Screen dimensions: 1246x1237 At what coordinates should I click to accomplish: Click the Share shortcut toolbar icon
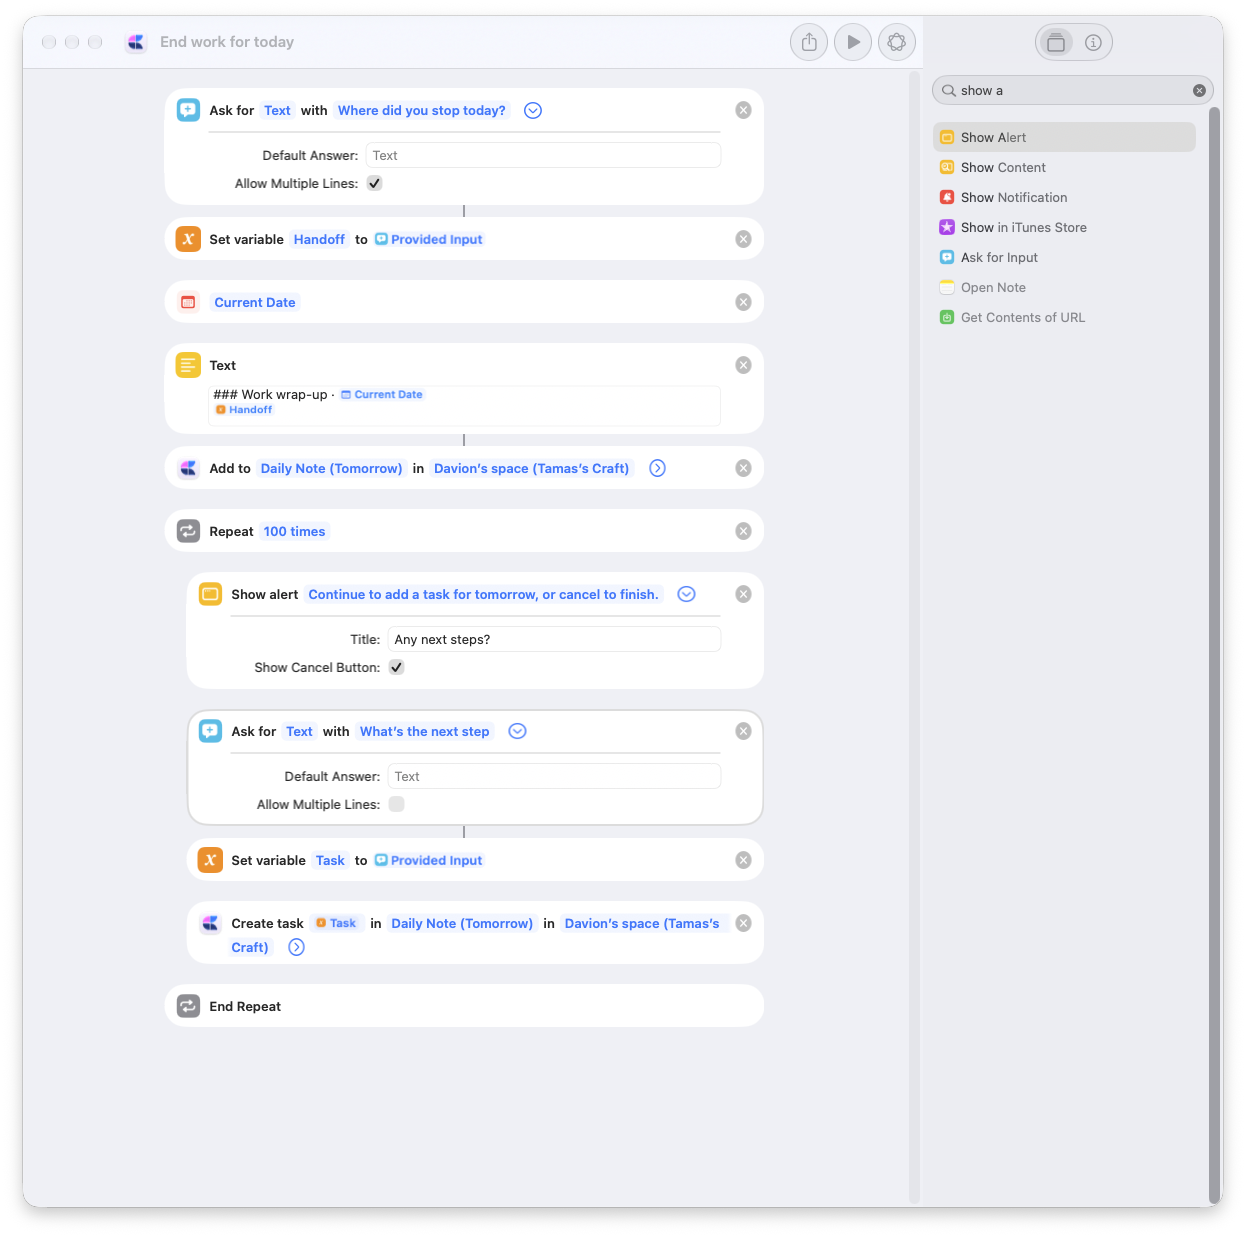[x=809, y=42]
